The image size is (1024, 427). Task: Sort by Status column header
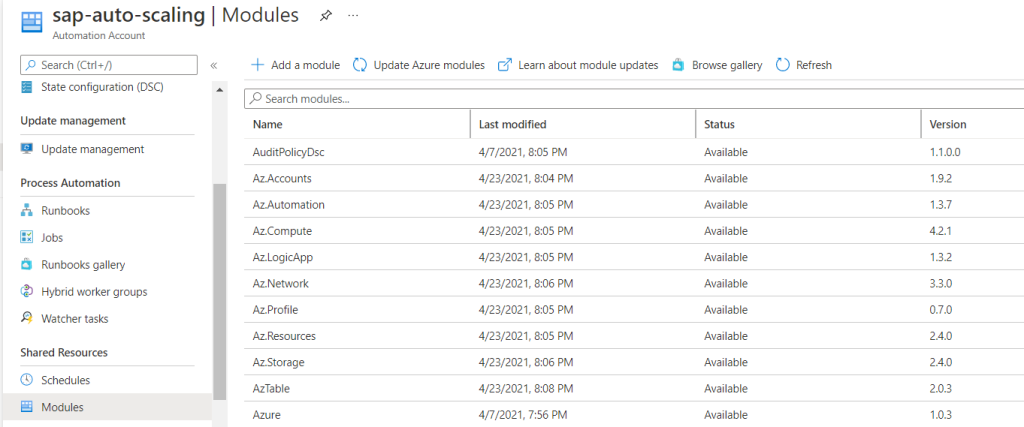click(719, 124)
